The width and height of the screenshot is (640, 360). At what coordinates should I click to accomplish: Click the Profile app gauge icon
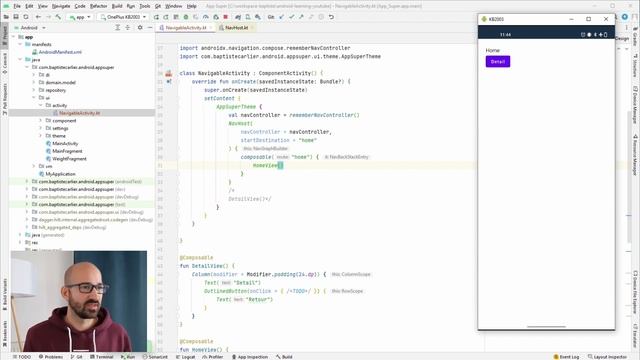tap(206, 17)
